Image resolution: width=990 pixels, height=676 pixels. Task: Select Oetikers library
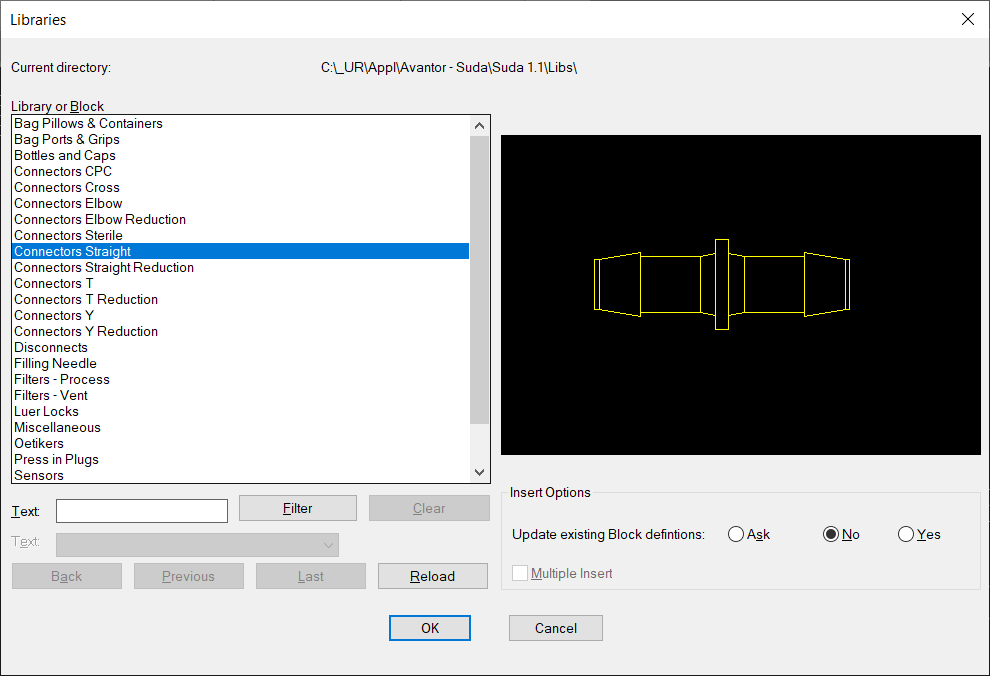[x=241, y=444]
